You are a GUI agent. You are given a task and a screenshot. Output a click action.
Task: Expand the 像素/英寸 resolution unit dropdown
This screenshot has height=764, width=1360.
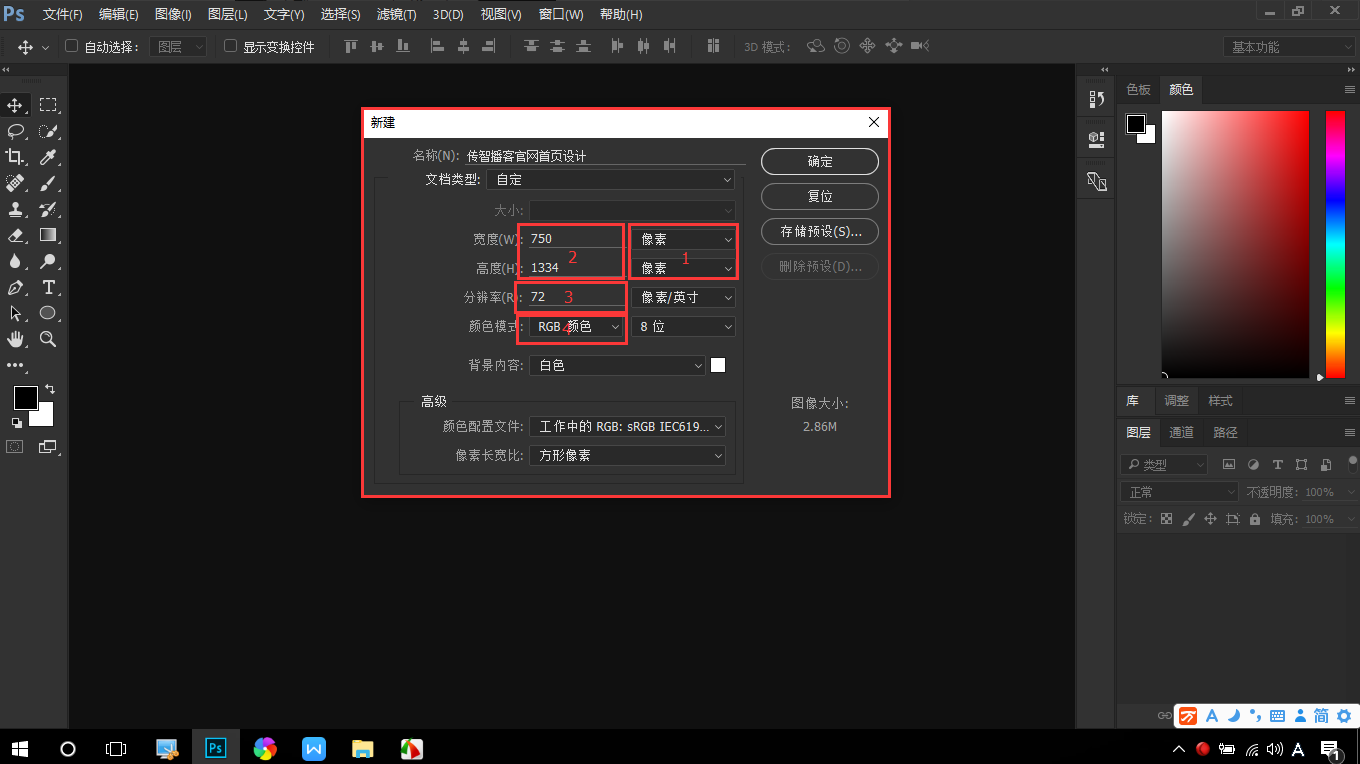coord(683,297)
